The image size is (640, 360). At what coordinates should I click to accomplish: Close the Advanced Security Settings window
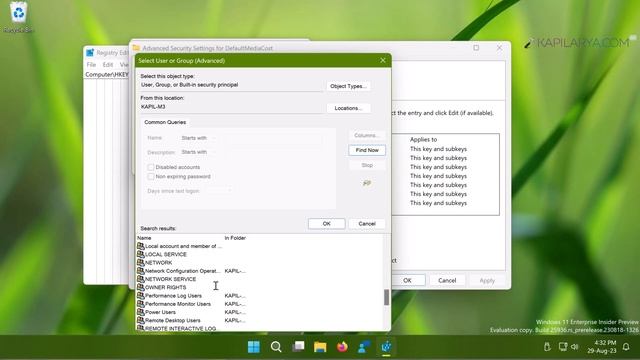(x=499, y=48)
